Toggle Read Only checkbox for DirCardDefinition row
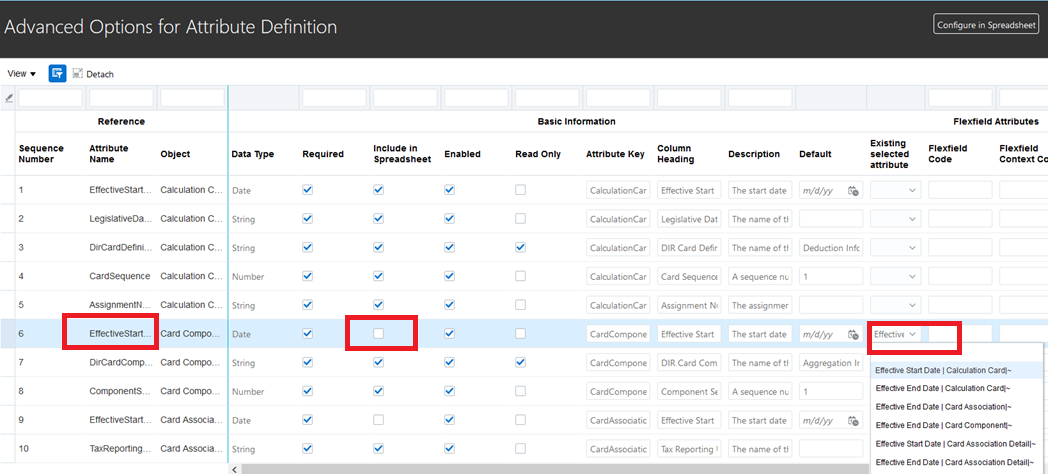 pos(520,247)
